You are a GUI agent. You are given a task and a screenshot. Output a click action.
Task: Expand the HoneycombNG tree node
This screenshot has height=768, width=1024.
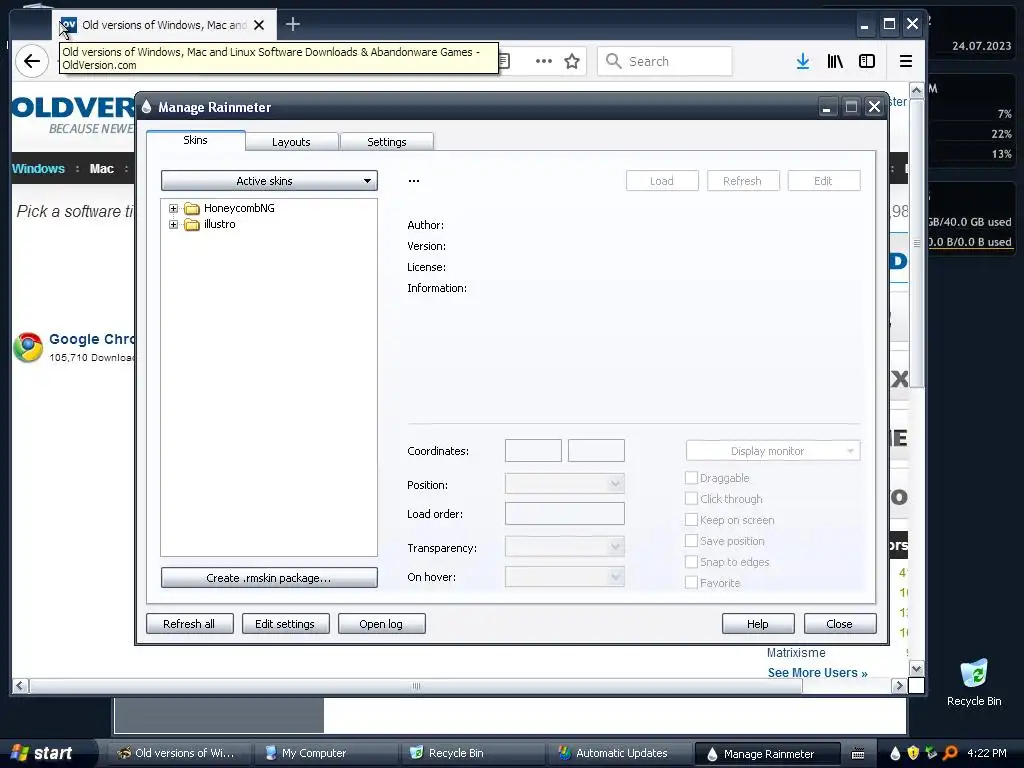click(173, 208)
